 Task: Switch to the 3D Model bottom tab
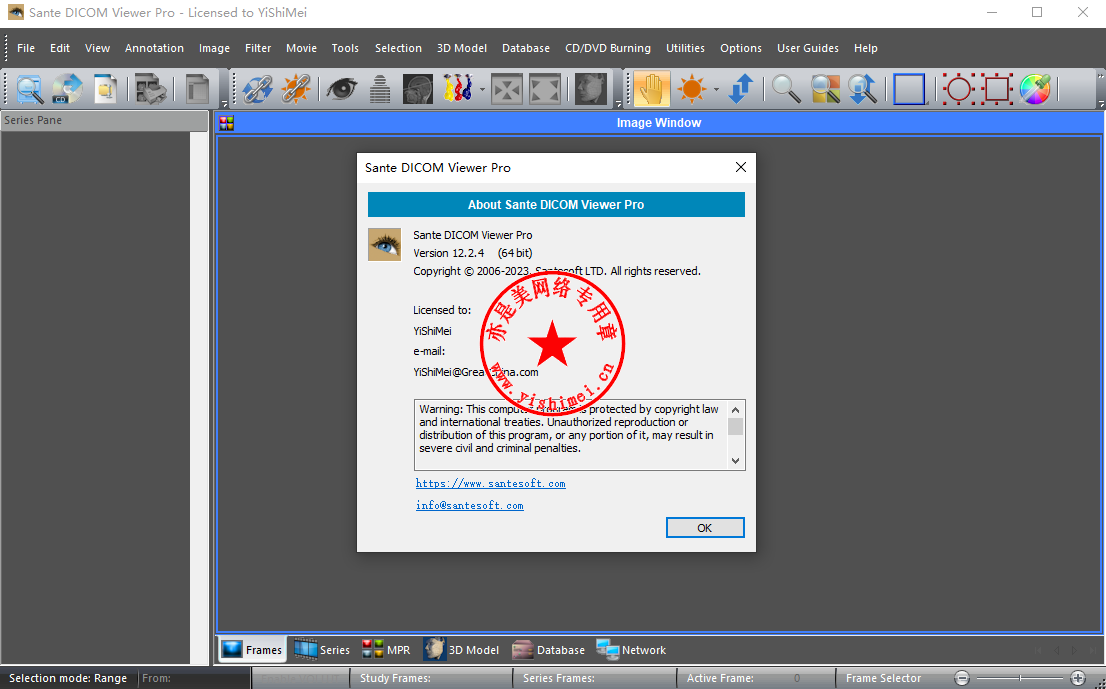click(462, 650)
